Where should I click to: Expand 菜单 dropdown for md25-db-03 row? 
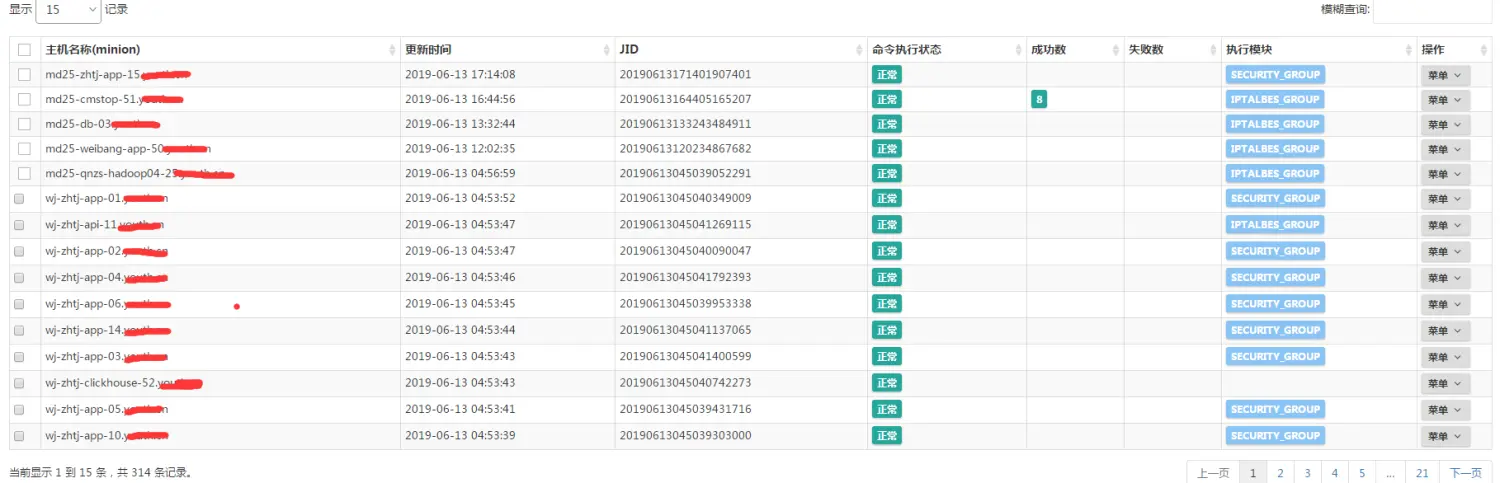[1445, 125]
